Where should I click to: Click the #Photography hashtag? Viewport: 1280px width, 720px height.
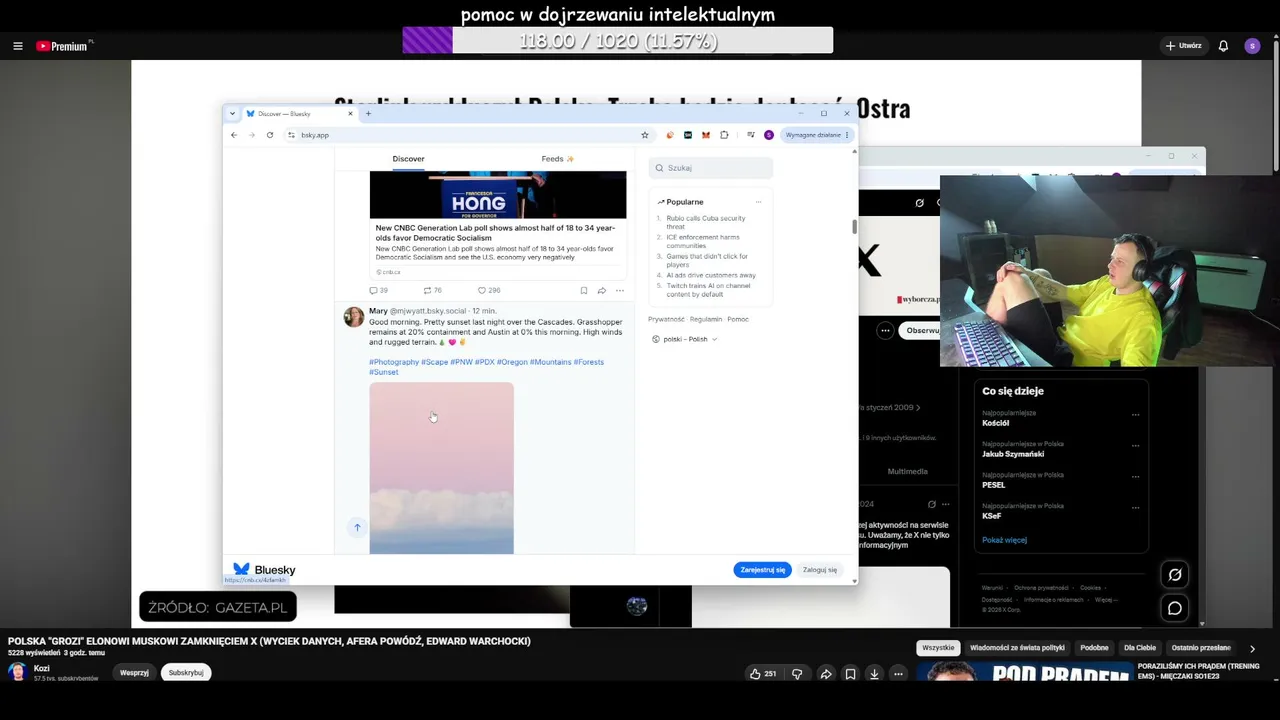(394, 362)
